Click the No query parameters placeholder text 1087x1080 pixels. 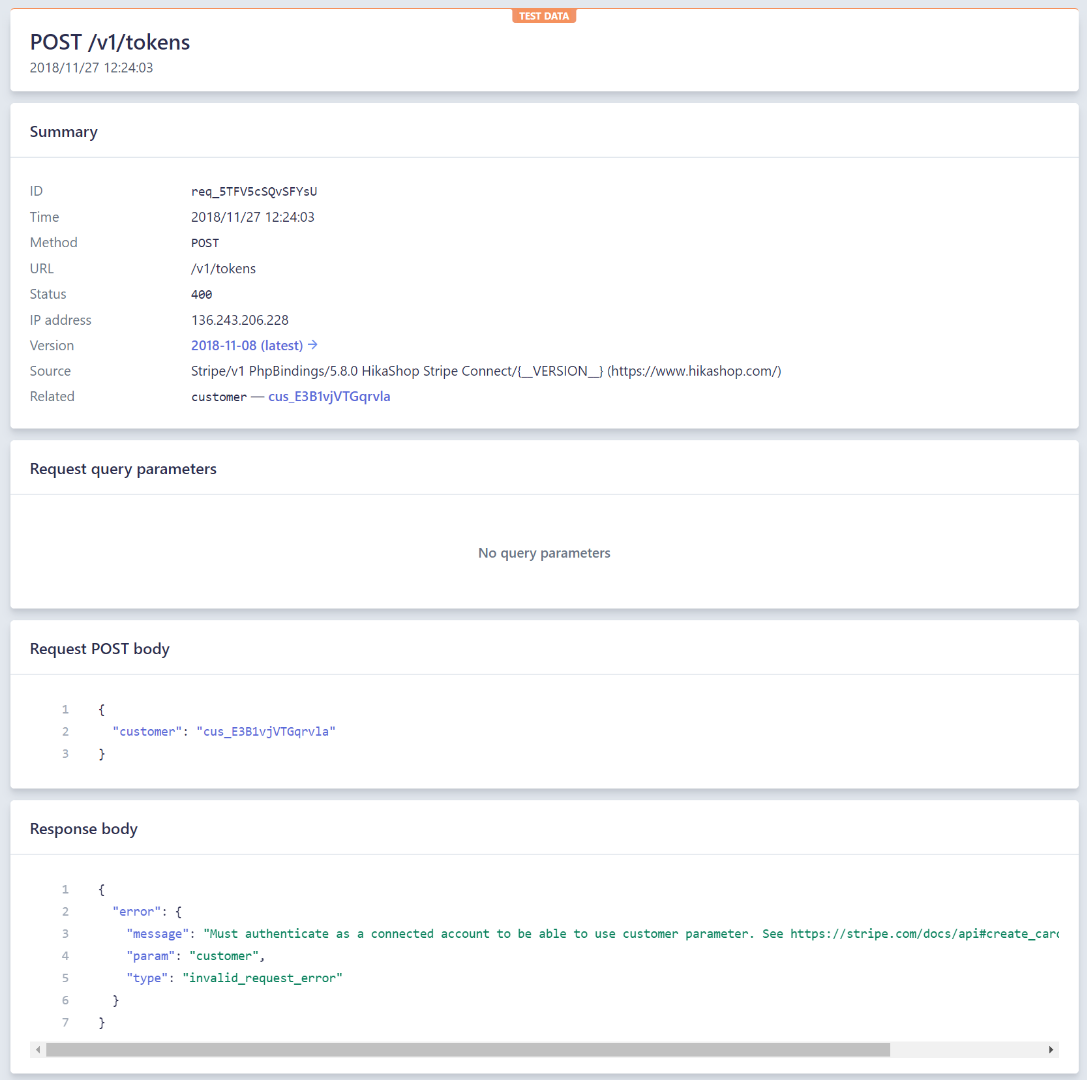pyautogui.click(x=544, y=553)
